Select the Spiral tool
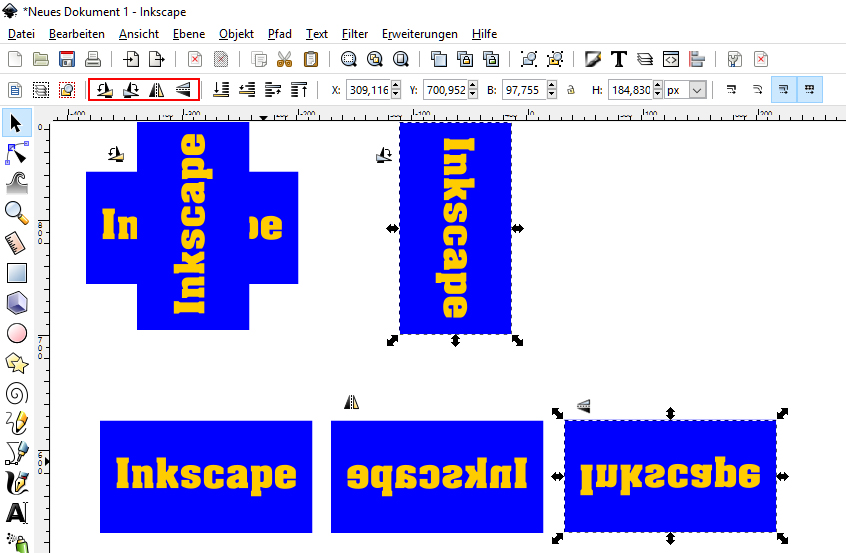Viewport: 846px width, 553px height. tap(16, 393)
